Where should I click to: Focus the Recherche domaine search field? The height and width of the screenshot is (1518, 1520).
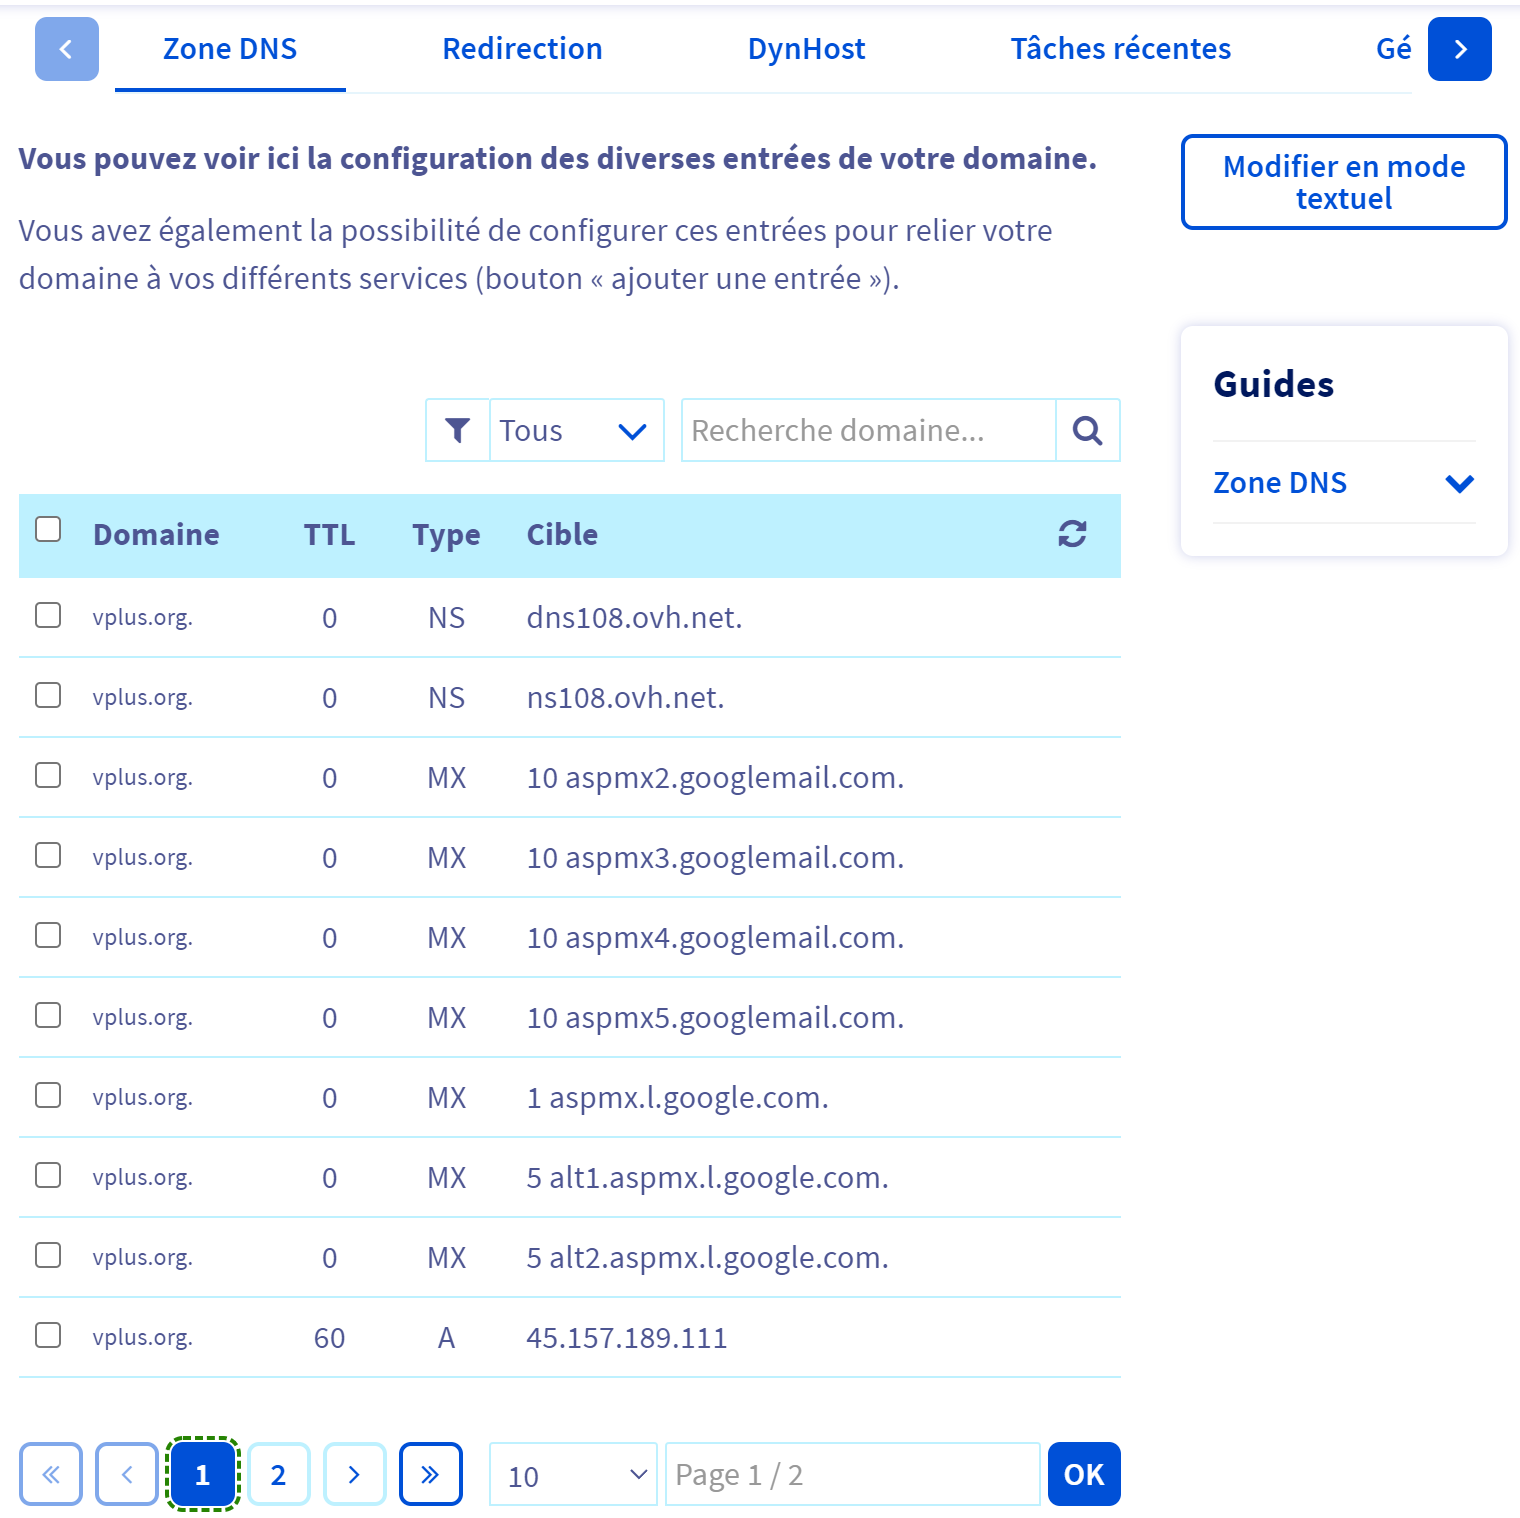point(868,430)
